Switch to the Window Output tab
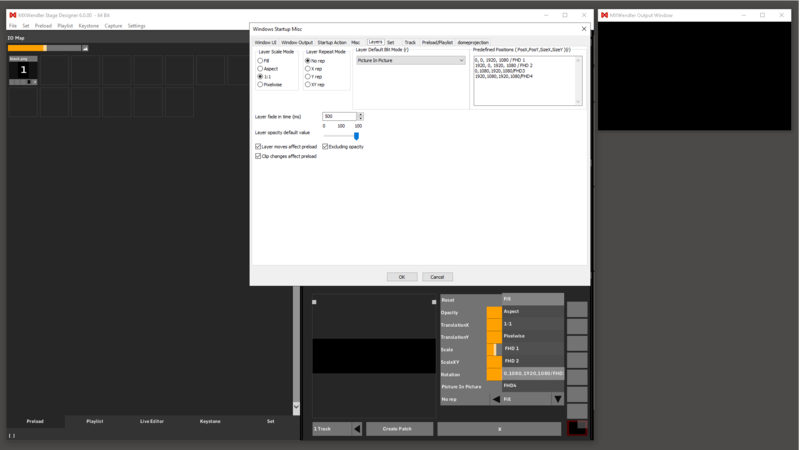The image size is (800, 450). [297, 42]
